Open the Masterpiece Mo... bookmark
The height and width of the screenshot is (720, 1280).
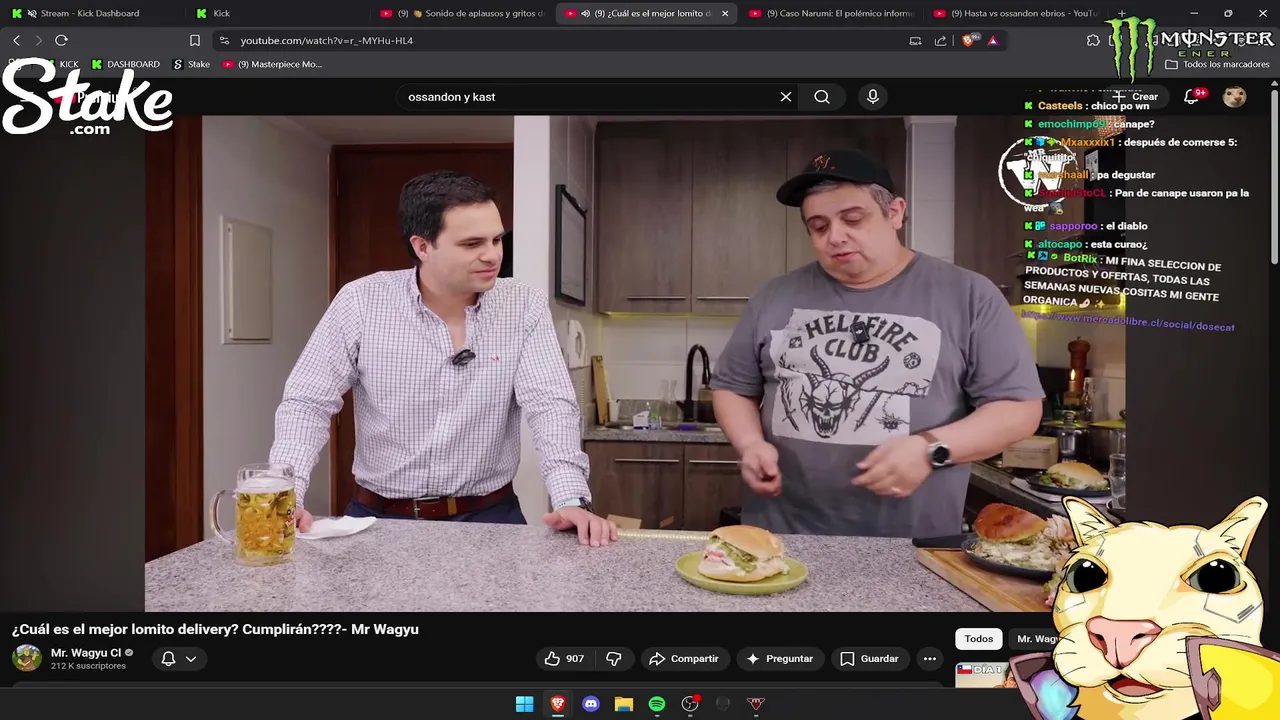click(273, 64)
